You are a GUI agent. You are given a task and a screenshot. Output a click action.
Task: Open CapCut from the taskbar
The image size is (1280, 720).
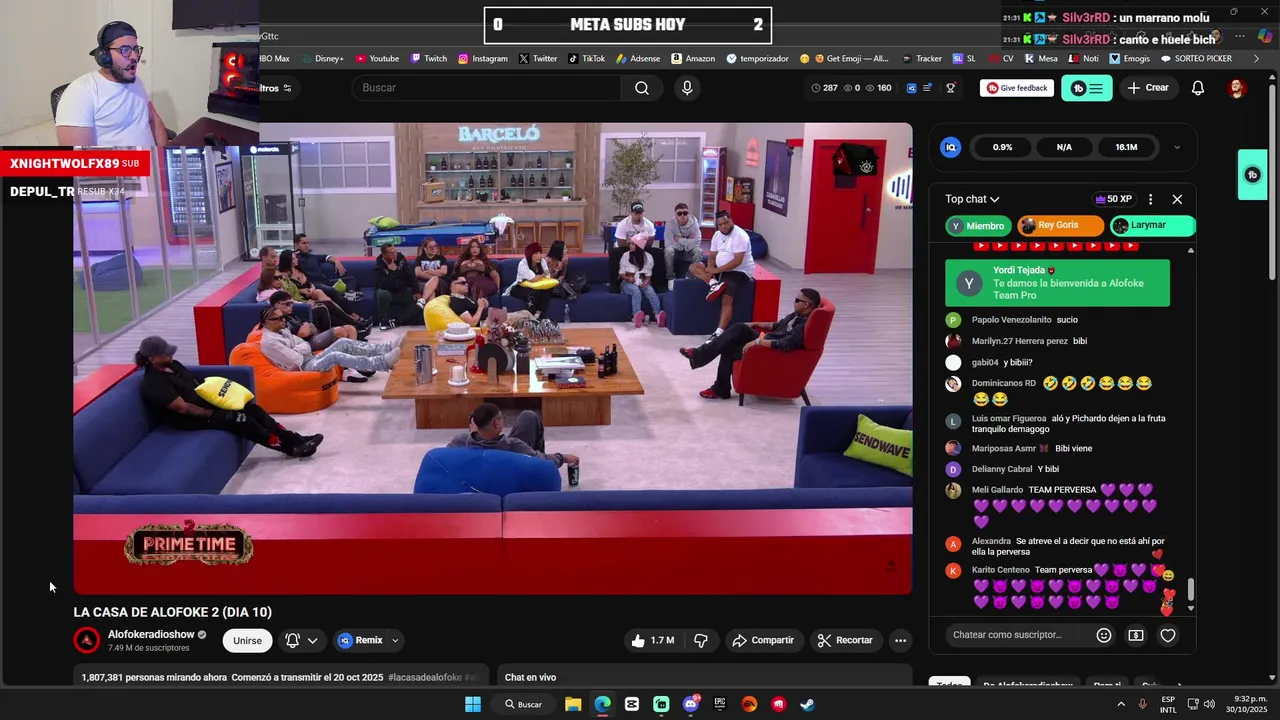(632, 704)
